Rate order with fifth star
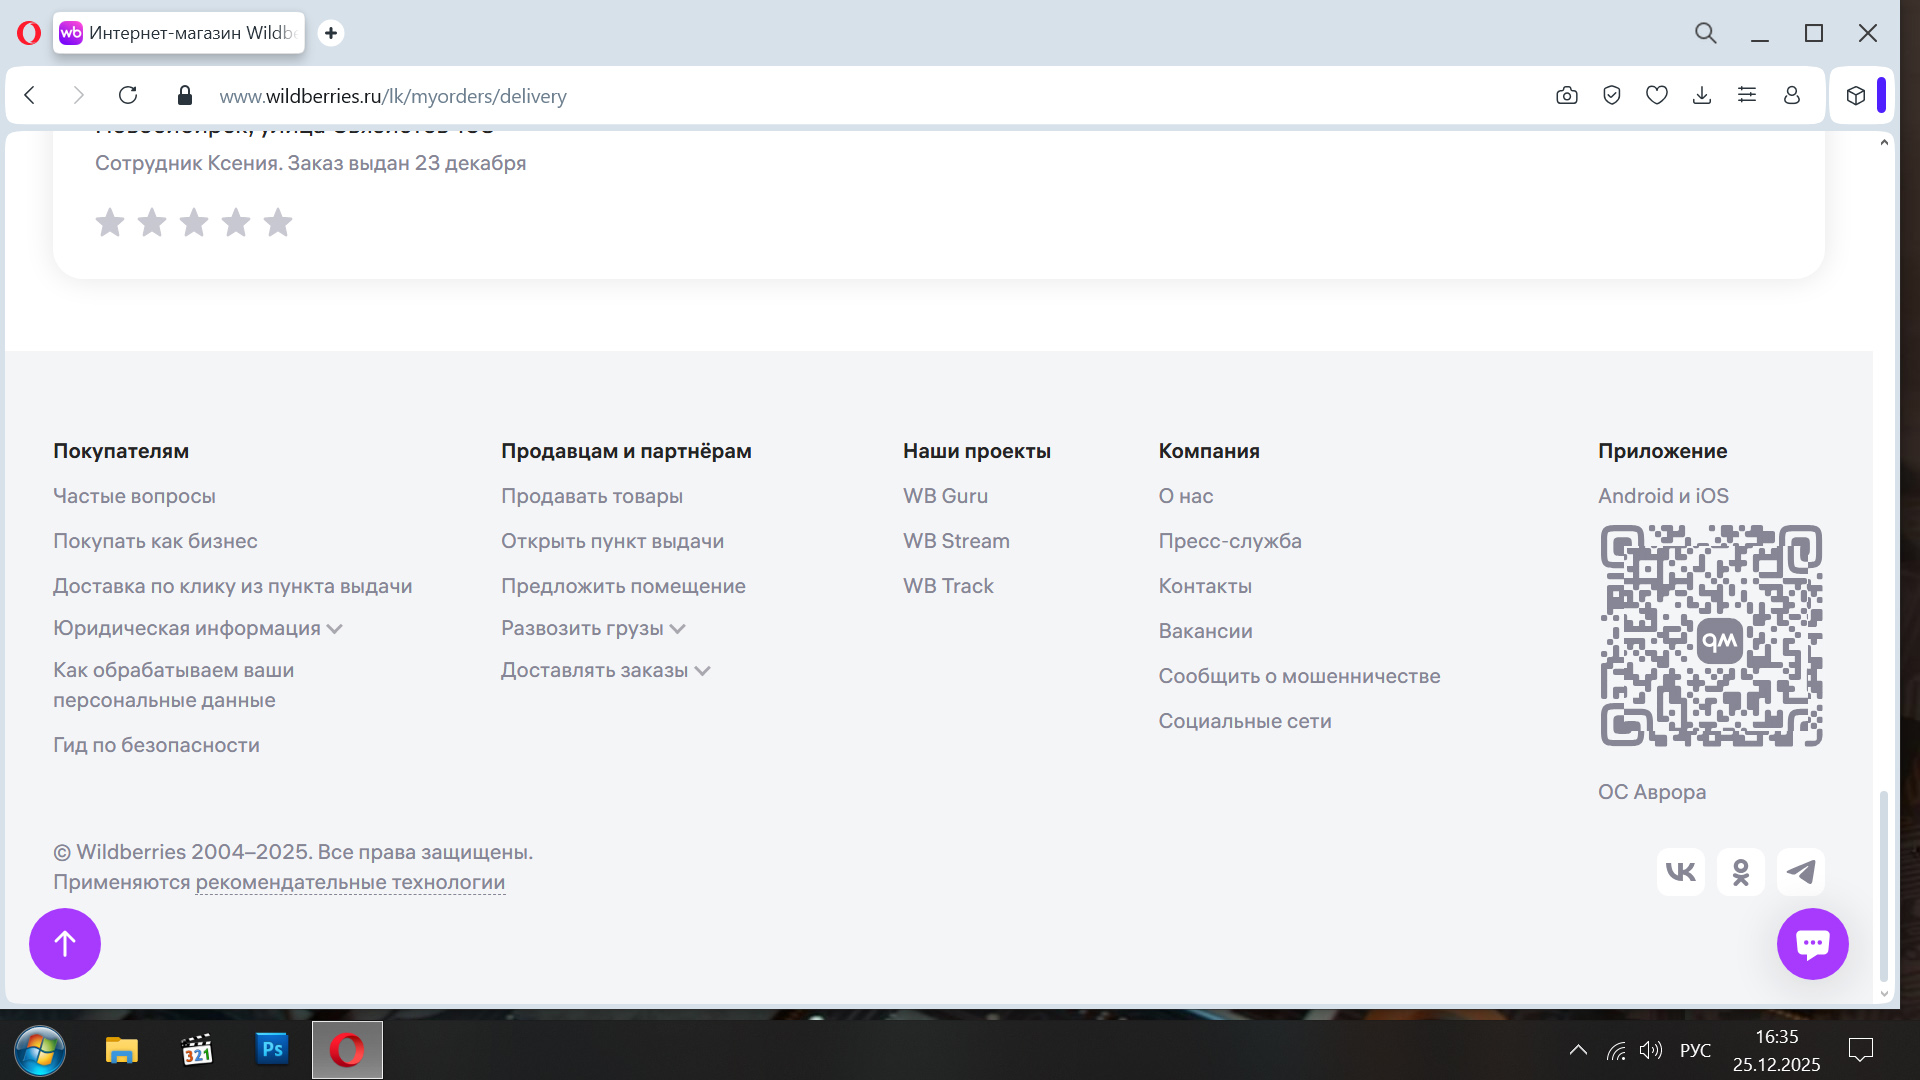Viewport: 1920px width, 1080px height. [x=278, y=222]
